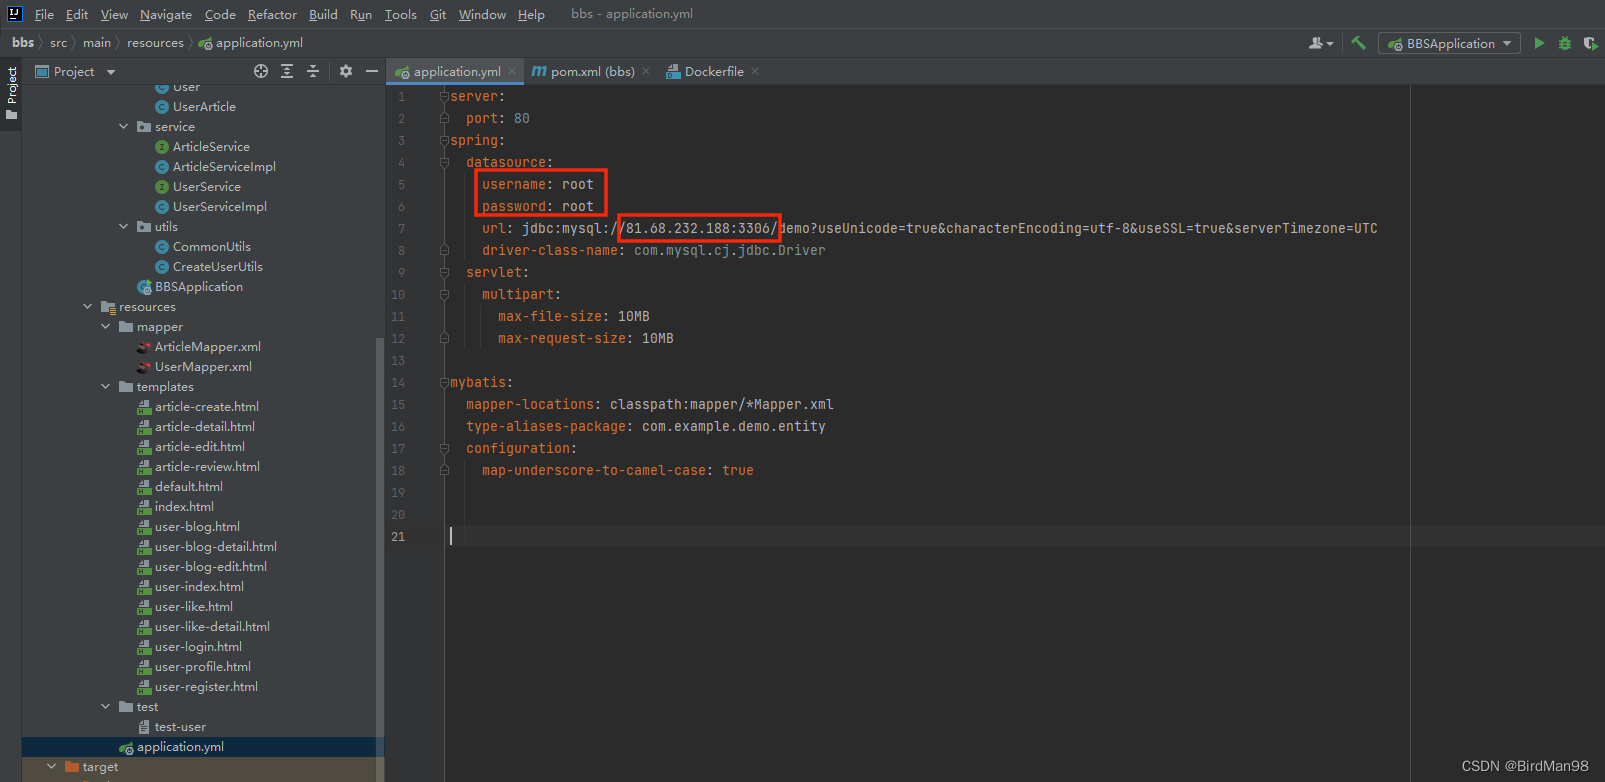Select ArticleServiceImpl in project tree
1605x782 pixels.
tap(224, 167)
